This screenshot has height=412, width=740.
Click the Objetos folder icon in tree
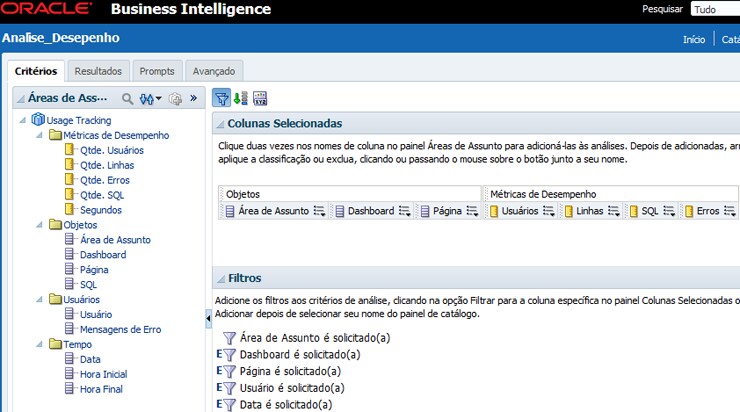pyautogui.click(x=56, y=225)
